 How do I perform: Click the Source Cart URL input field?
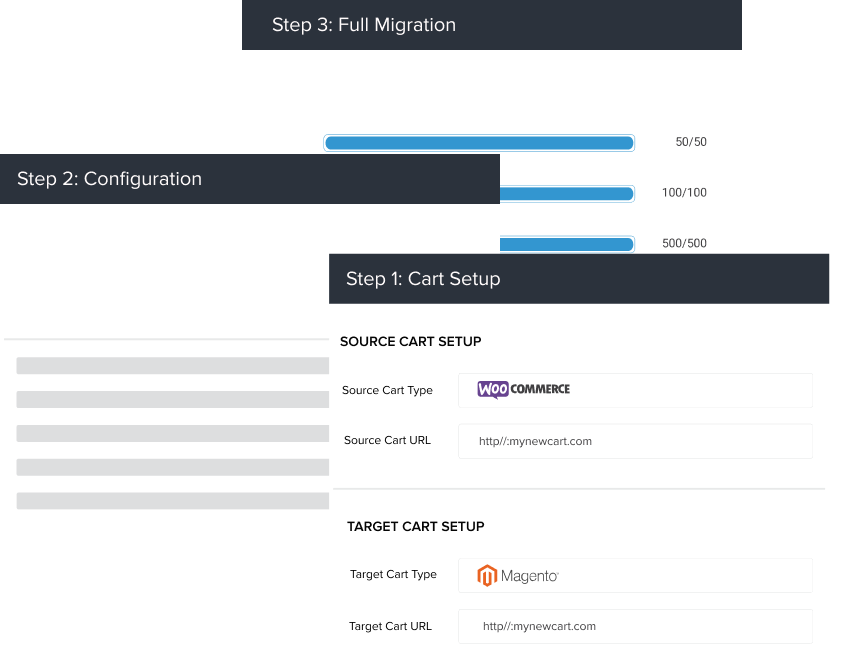(x=635, y=441)
